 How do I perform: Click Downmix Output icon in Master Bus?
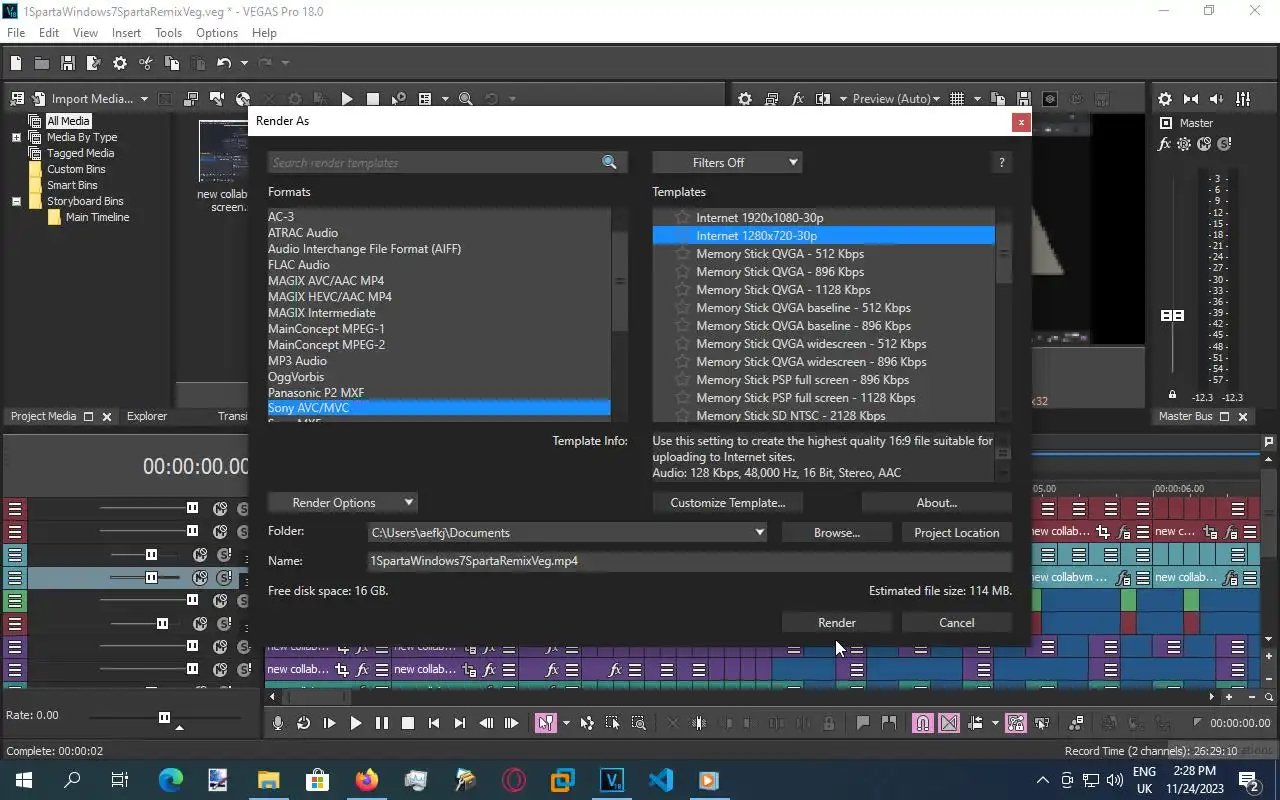(x=1191, y=99)
